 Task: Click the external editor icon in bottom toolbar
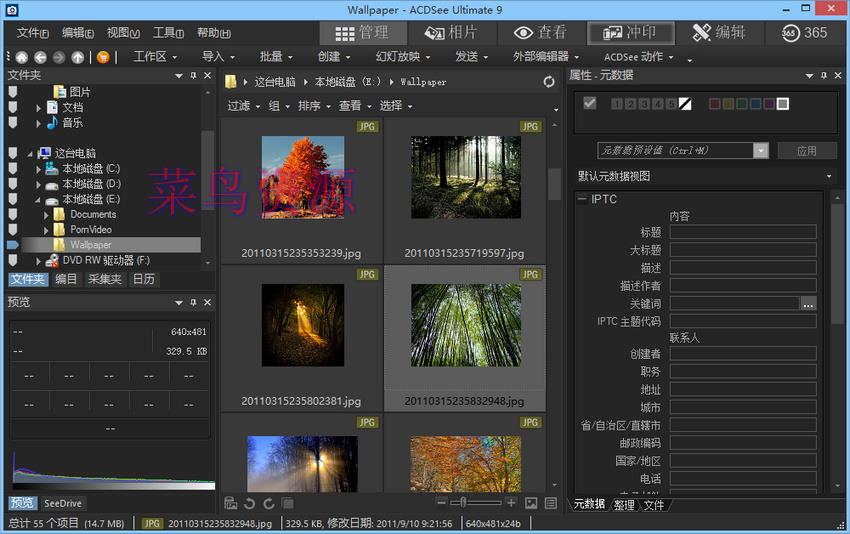(x=230, y=503)
